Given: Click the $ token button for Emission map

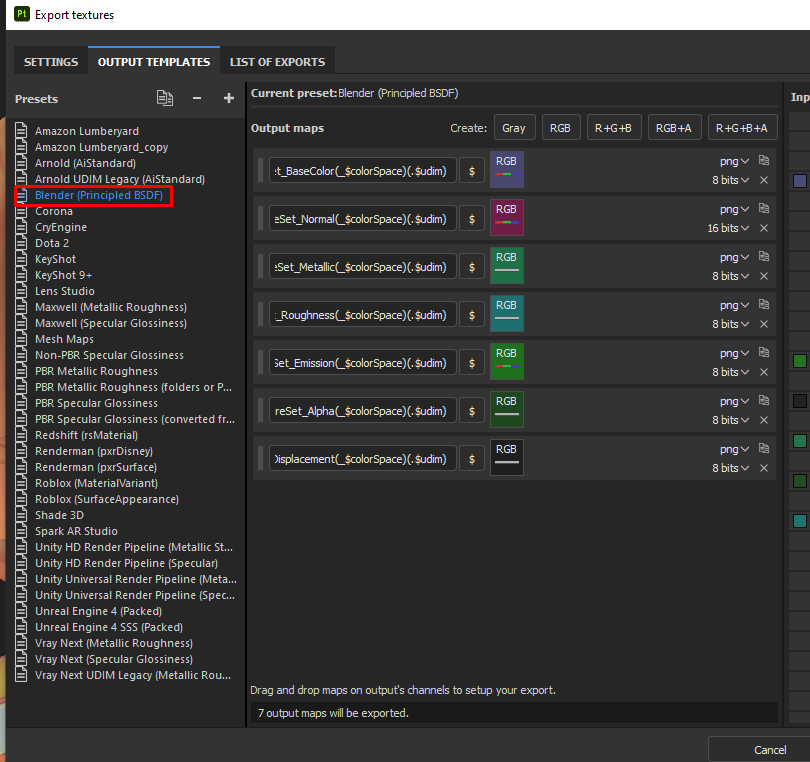Looking at the screenshot, I should [472, 363].
